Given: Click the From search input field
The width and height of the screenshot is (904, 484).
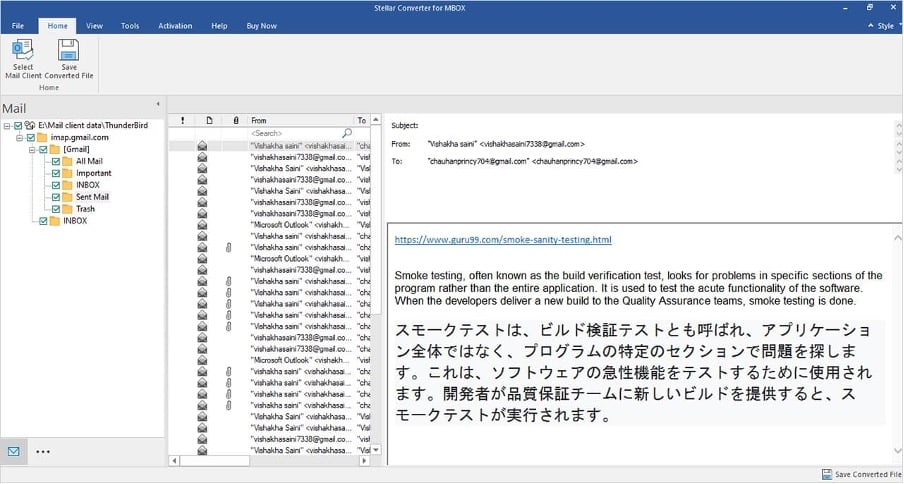Looking at the screenshot, I should (293, 133).
